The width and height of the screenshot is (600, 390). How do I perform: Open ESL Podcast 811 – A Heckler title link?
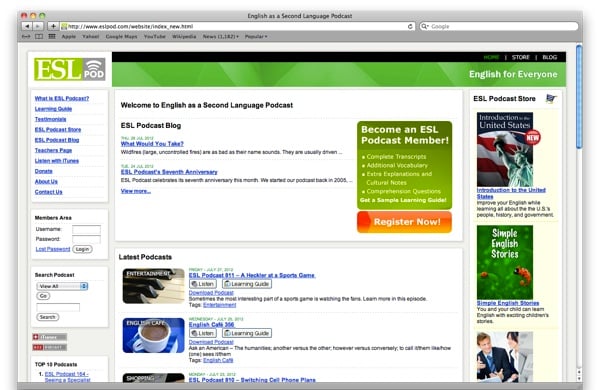coord(252,275)
